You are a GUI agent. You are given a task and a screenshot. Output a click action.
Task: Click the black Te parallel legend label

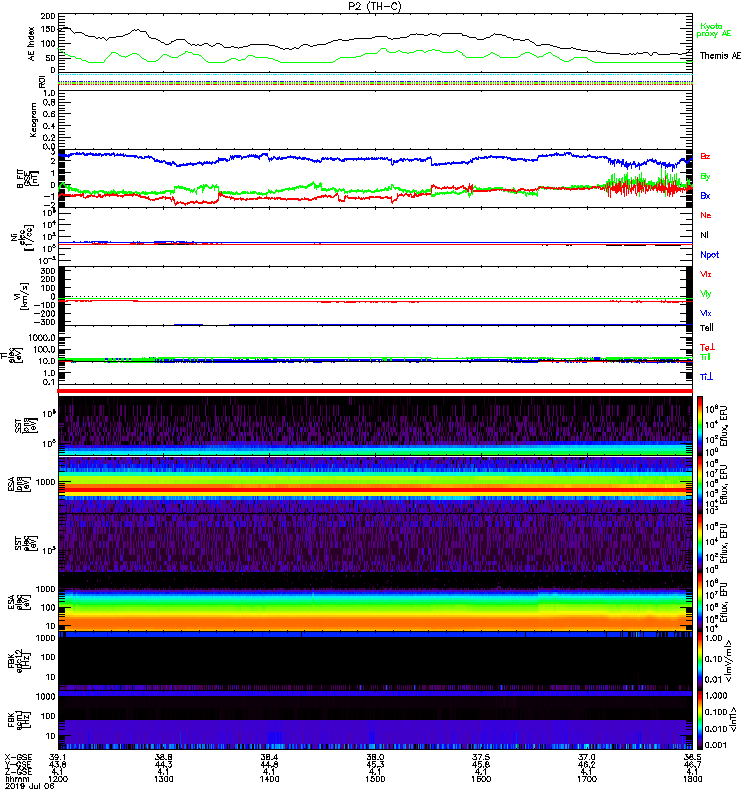[707, 328]
